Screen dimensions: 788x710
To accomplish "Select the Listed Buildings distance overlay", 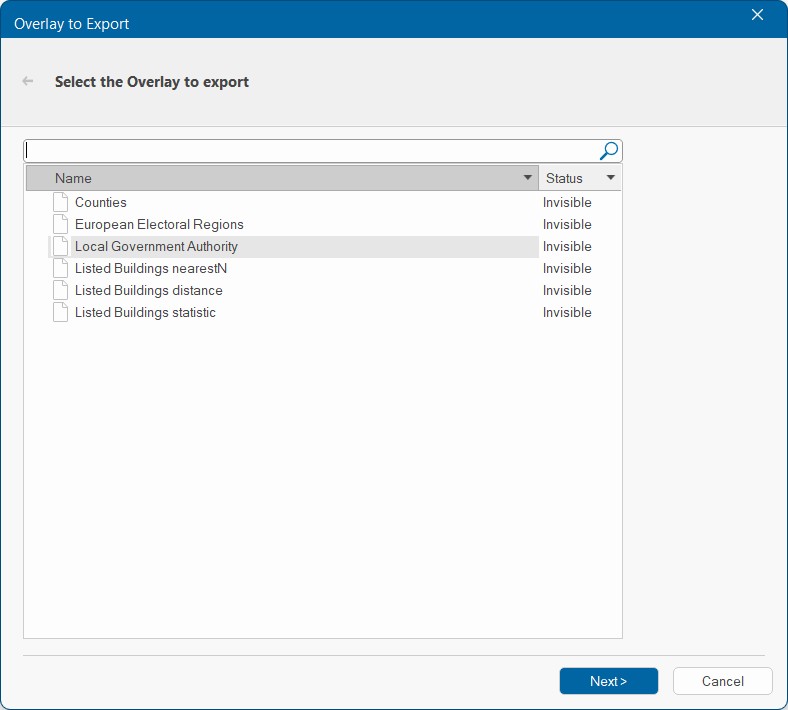I will coord(149,290).
